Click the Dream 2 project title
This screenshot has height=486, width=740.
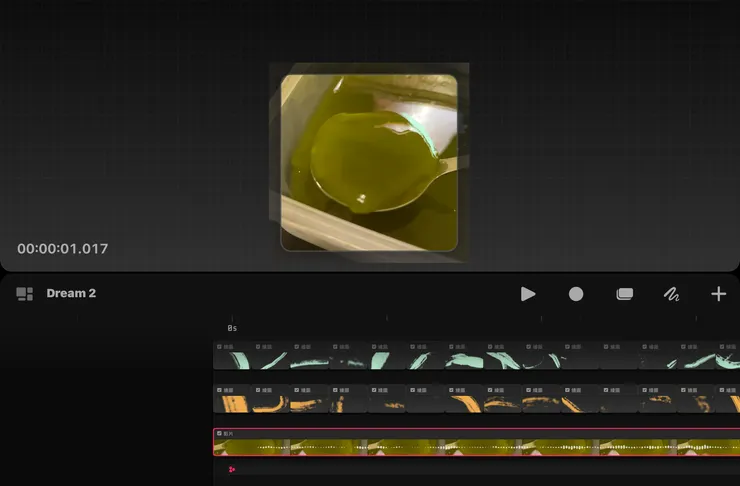[71, 293]
